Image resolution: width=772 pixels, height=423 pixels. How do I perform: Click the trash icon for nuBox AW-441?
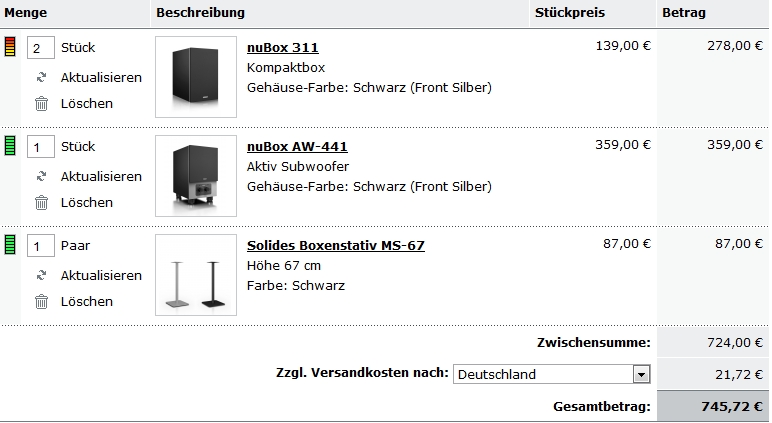[x=41, y=202]
